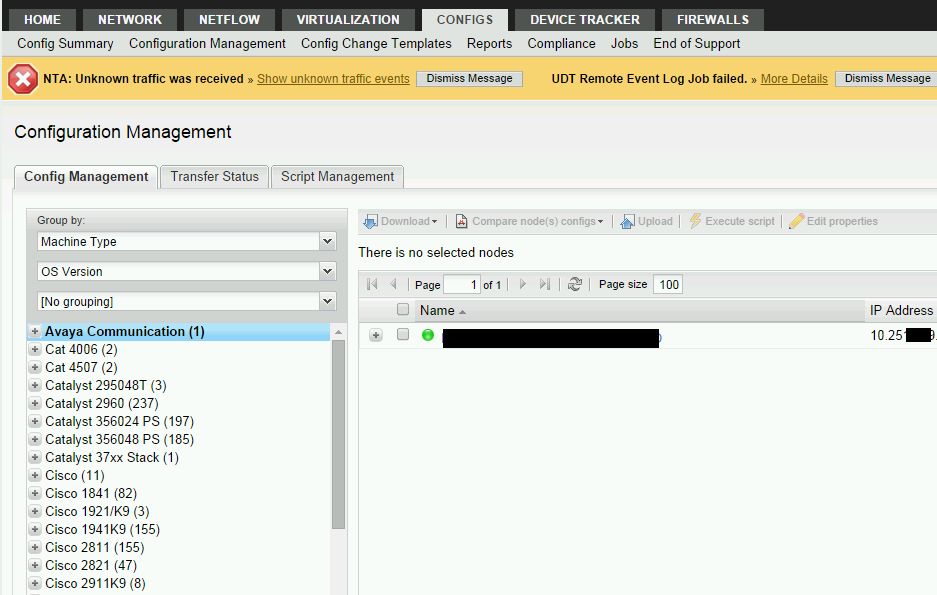This screenshot has height=595, width=937.
Task: Refresh the node list
Action: pos(575,284)
